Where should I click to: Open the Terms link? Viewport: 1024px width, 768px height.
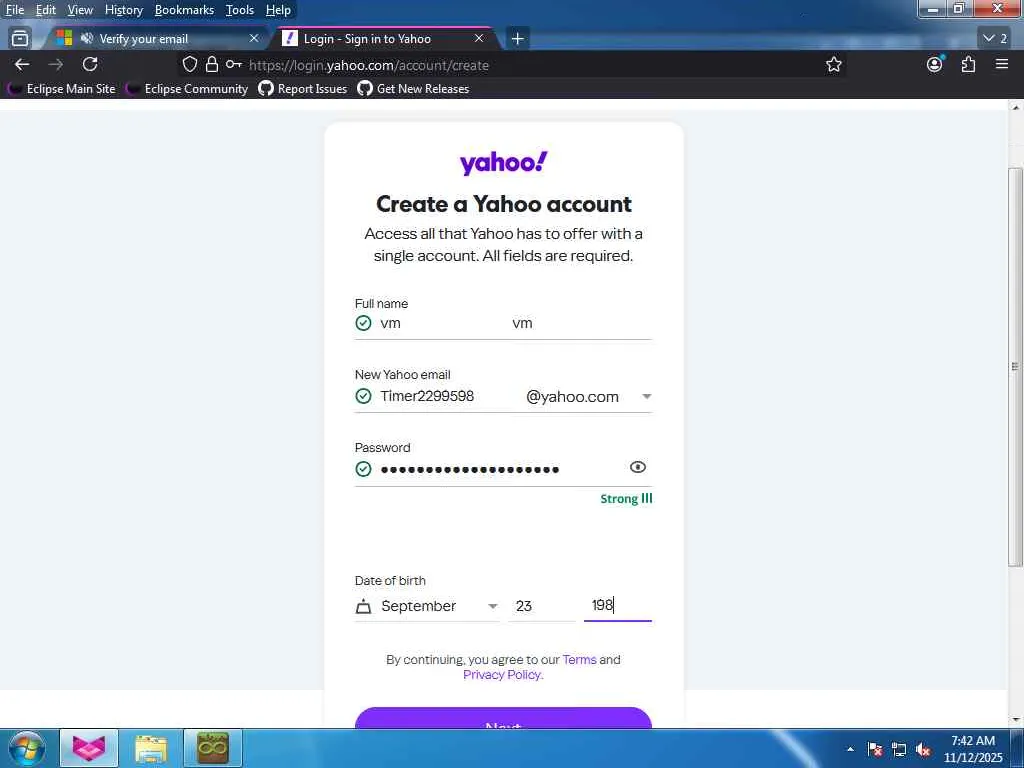pyautogui.click(x=579, y=660)
